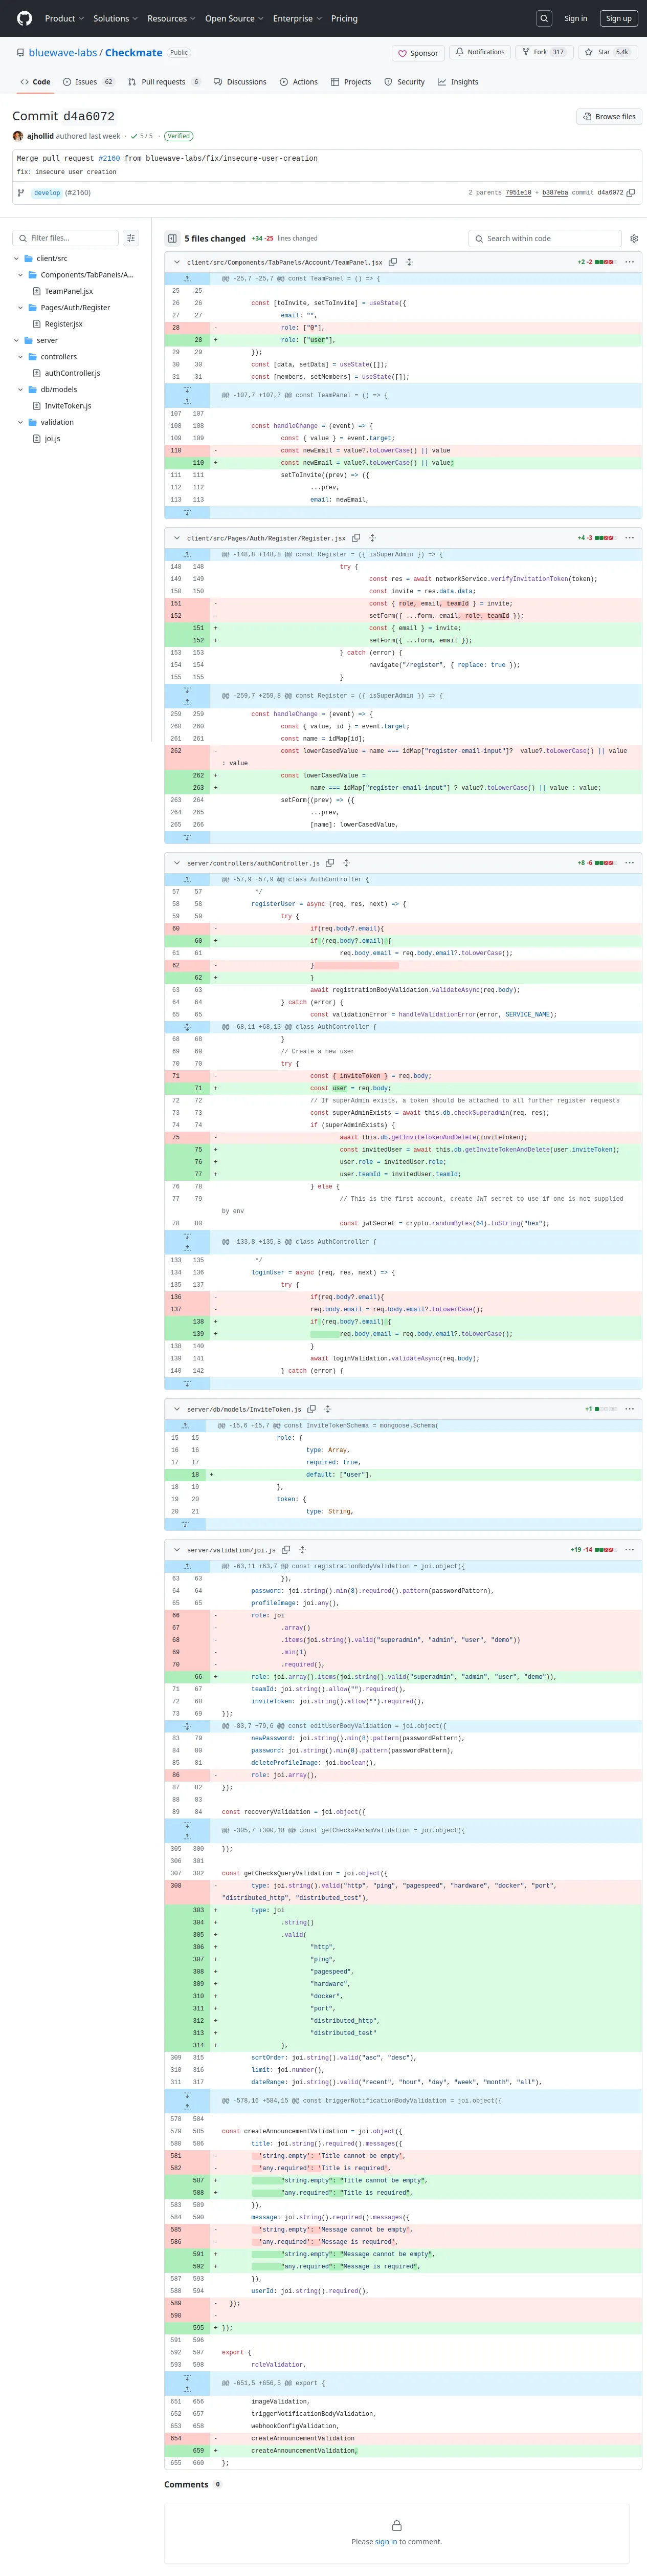Screen dimensions: 647x2576
Task: Collapse db/models folder in tree
Action: click(x=21, y=390)
